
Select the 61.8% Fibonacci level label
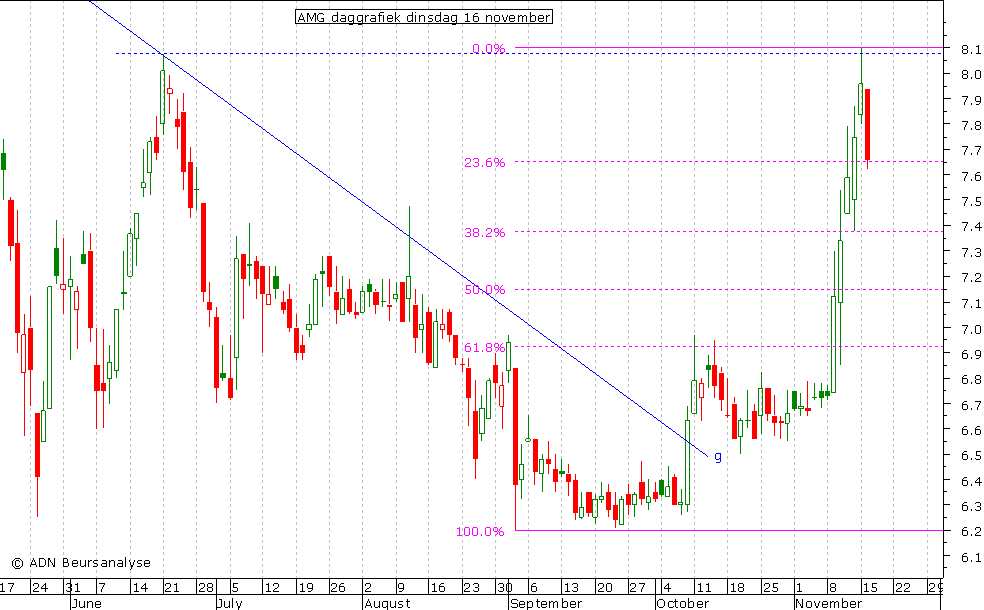tap(484, 347)
